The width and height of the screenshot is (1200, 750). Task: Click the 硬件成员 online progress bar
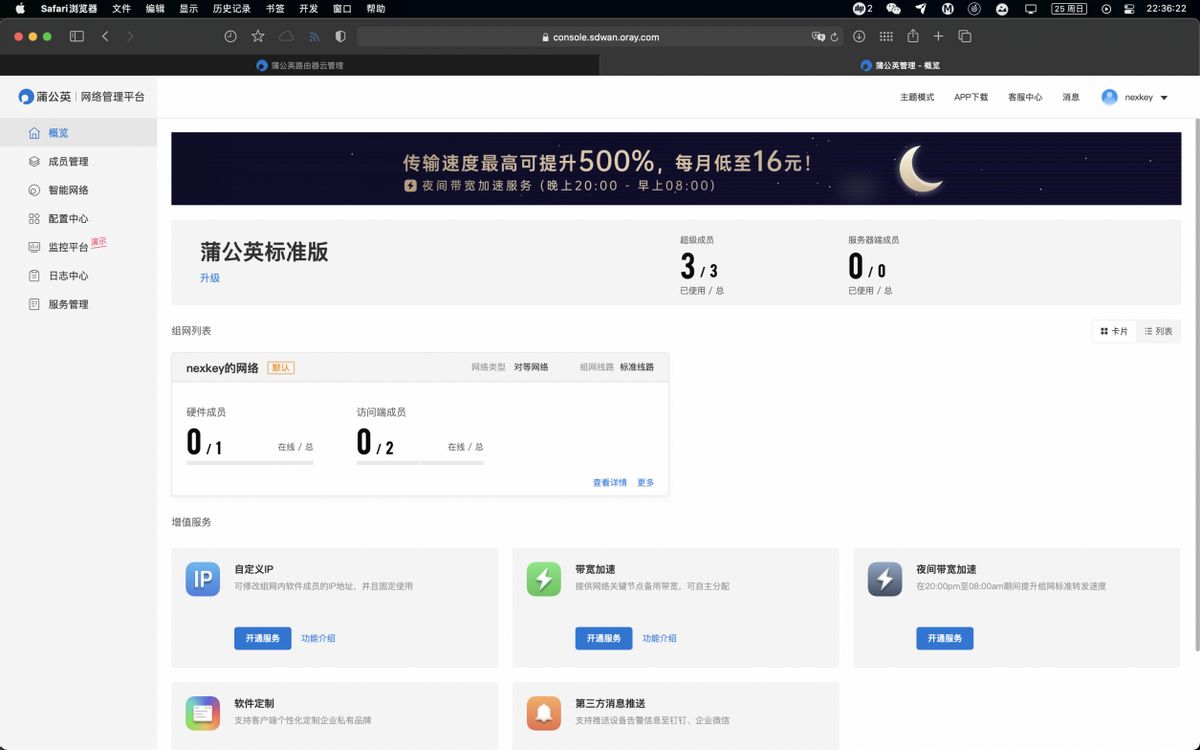tap(250, 463)
